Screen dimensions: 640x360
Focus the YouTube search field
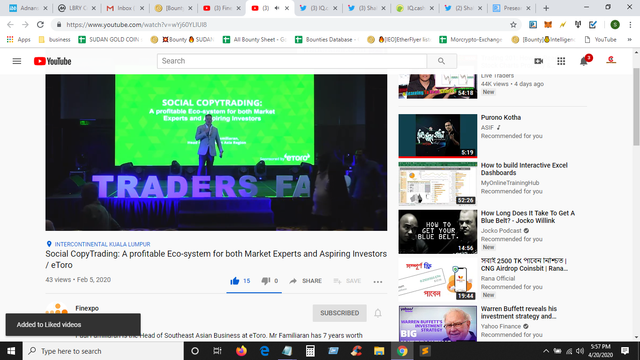coord(292,61)
